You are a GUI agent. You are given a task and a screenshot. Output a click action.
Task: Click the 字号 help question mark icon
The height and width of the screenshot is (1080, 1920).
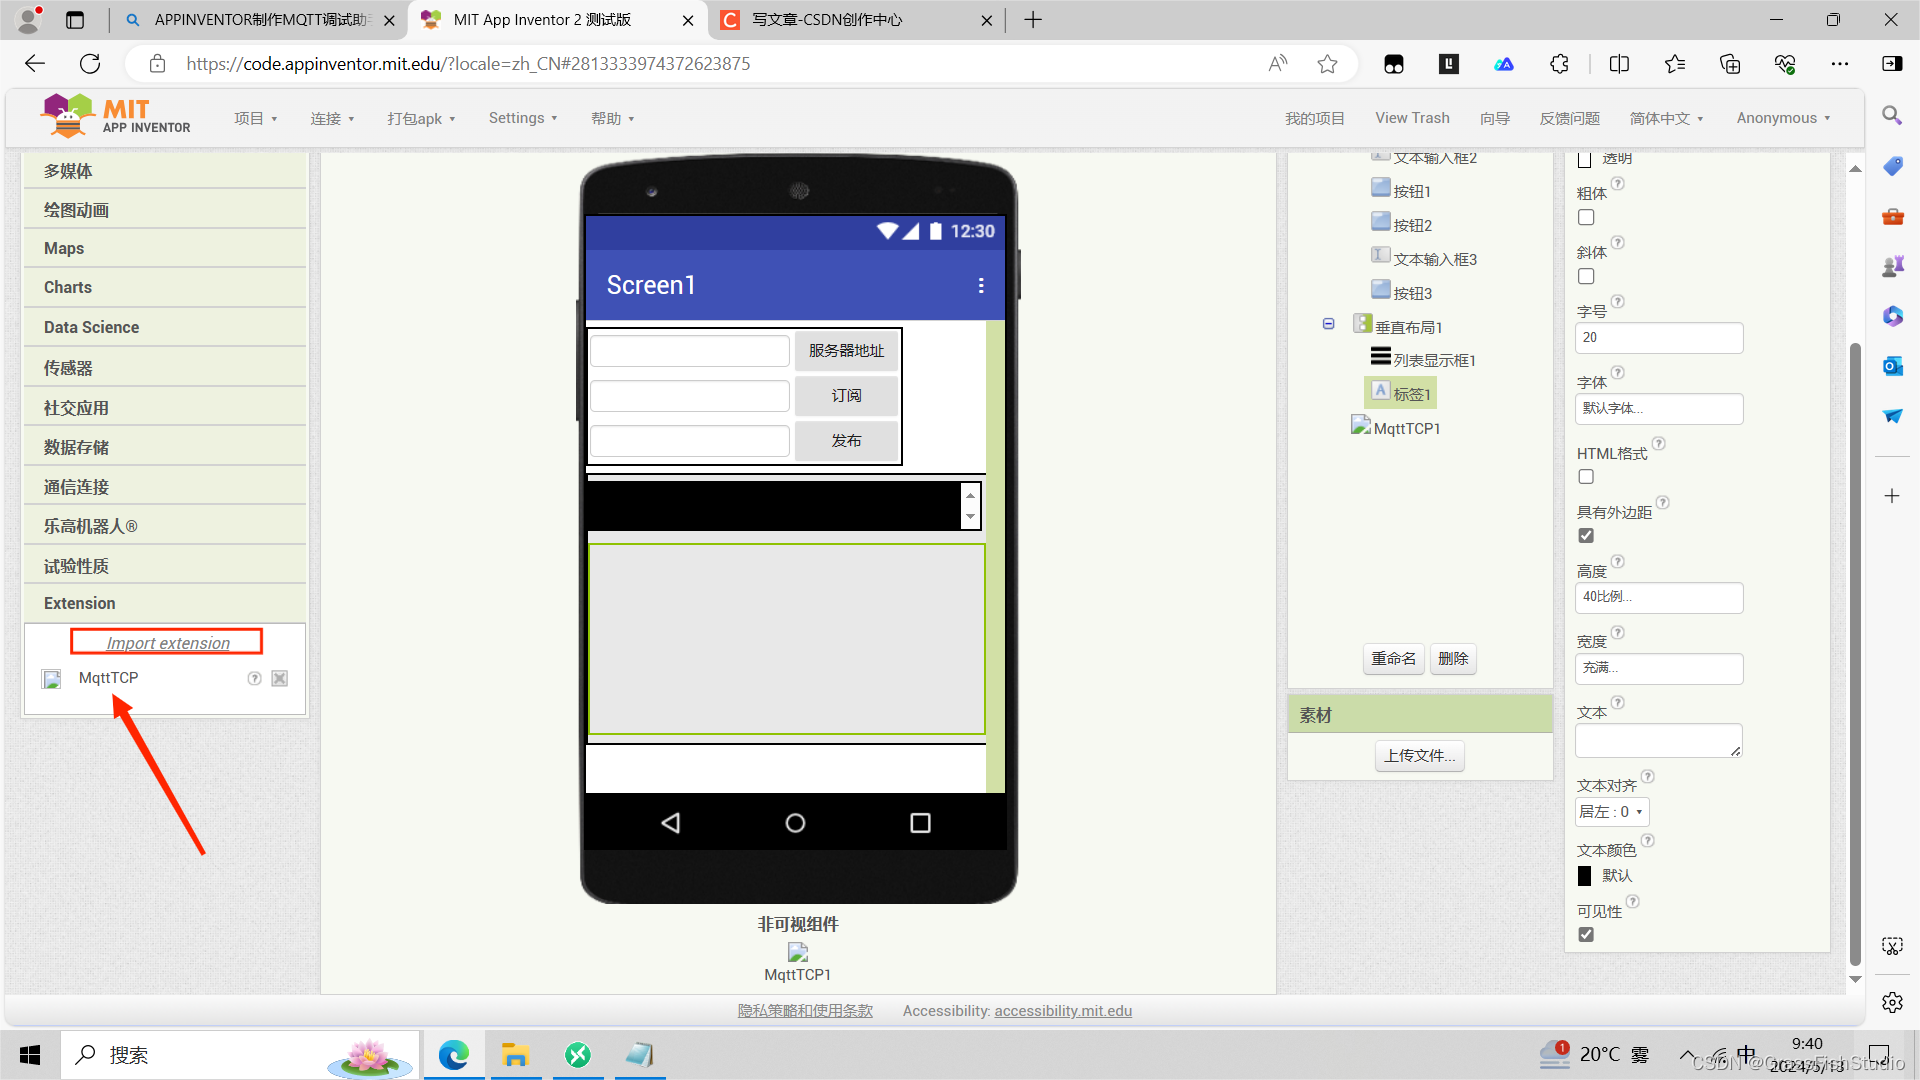pos(1617,302)
